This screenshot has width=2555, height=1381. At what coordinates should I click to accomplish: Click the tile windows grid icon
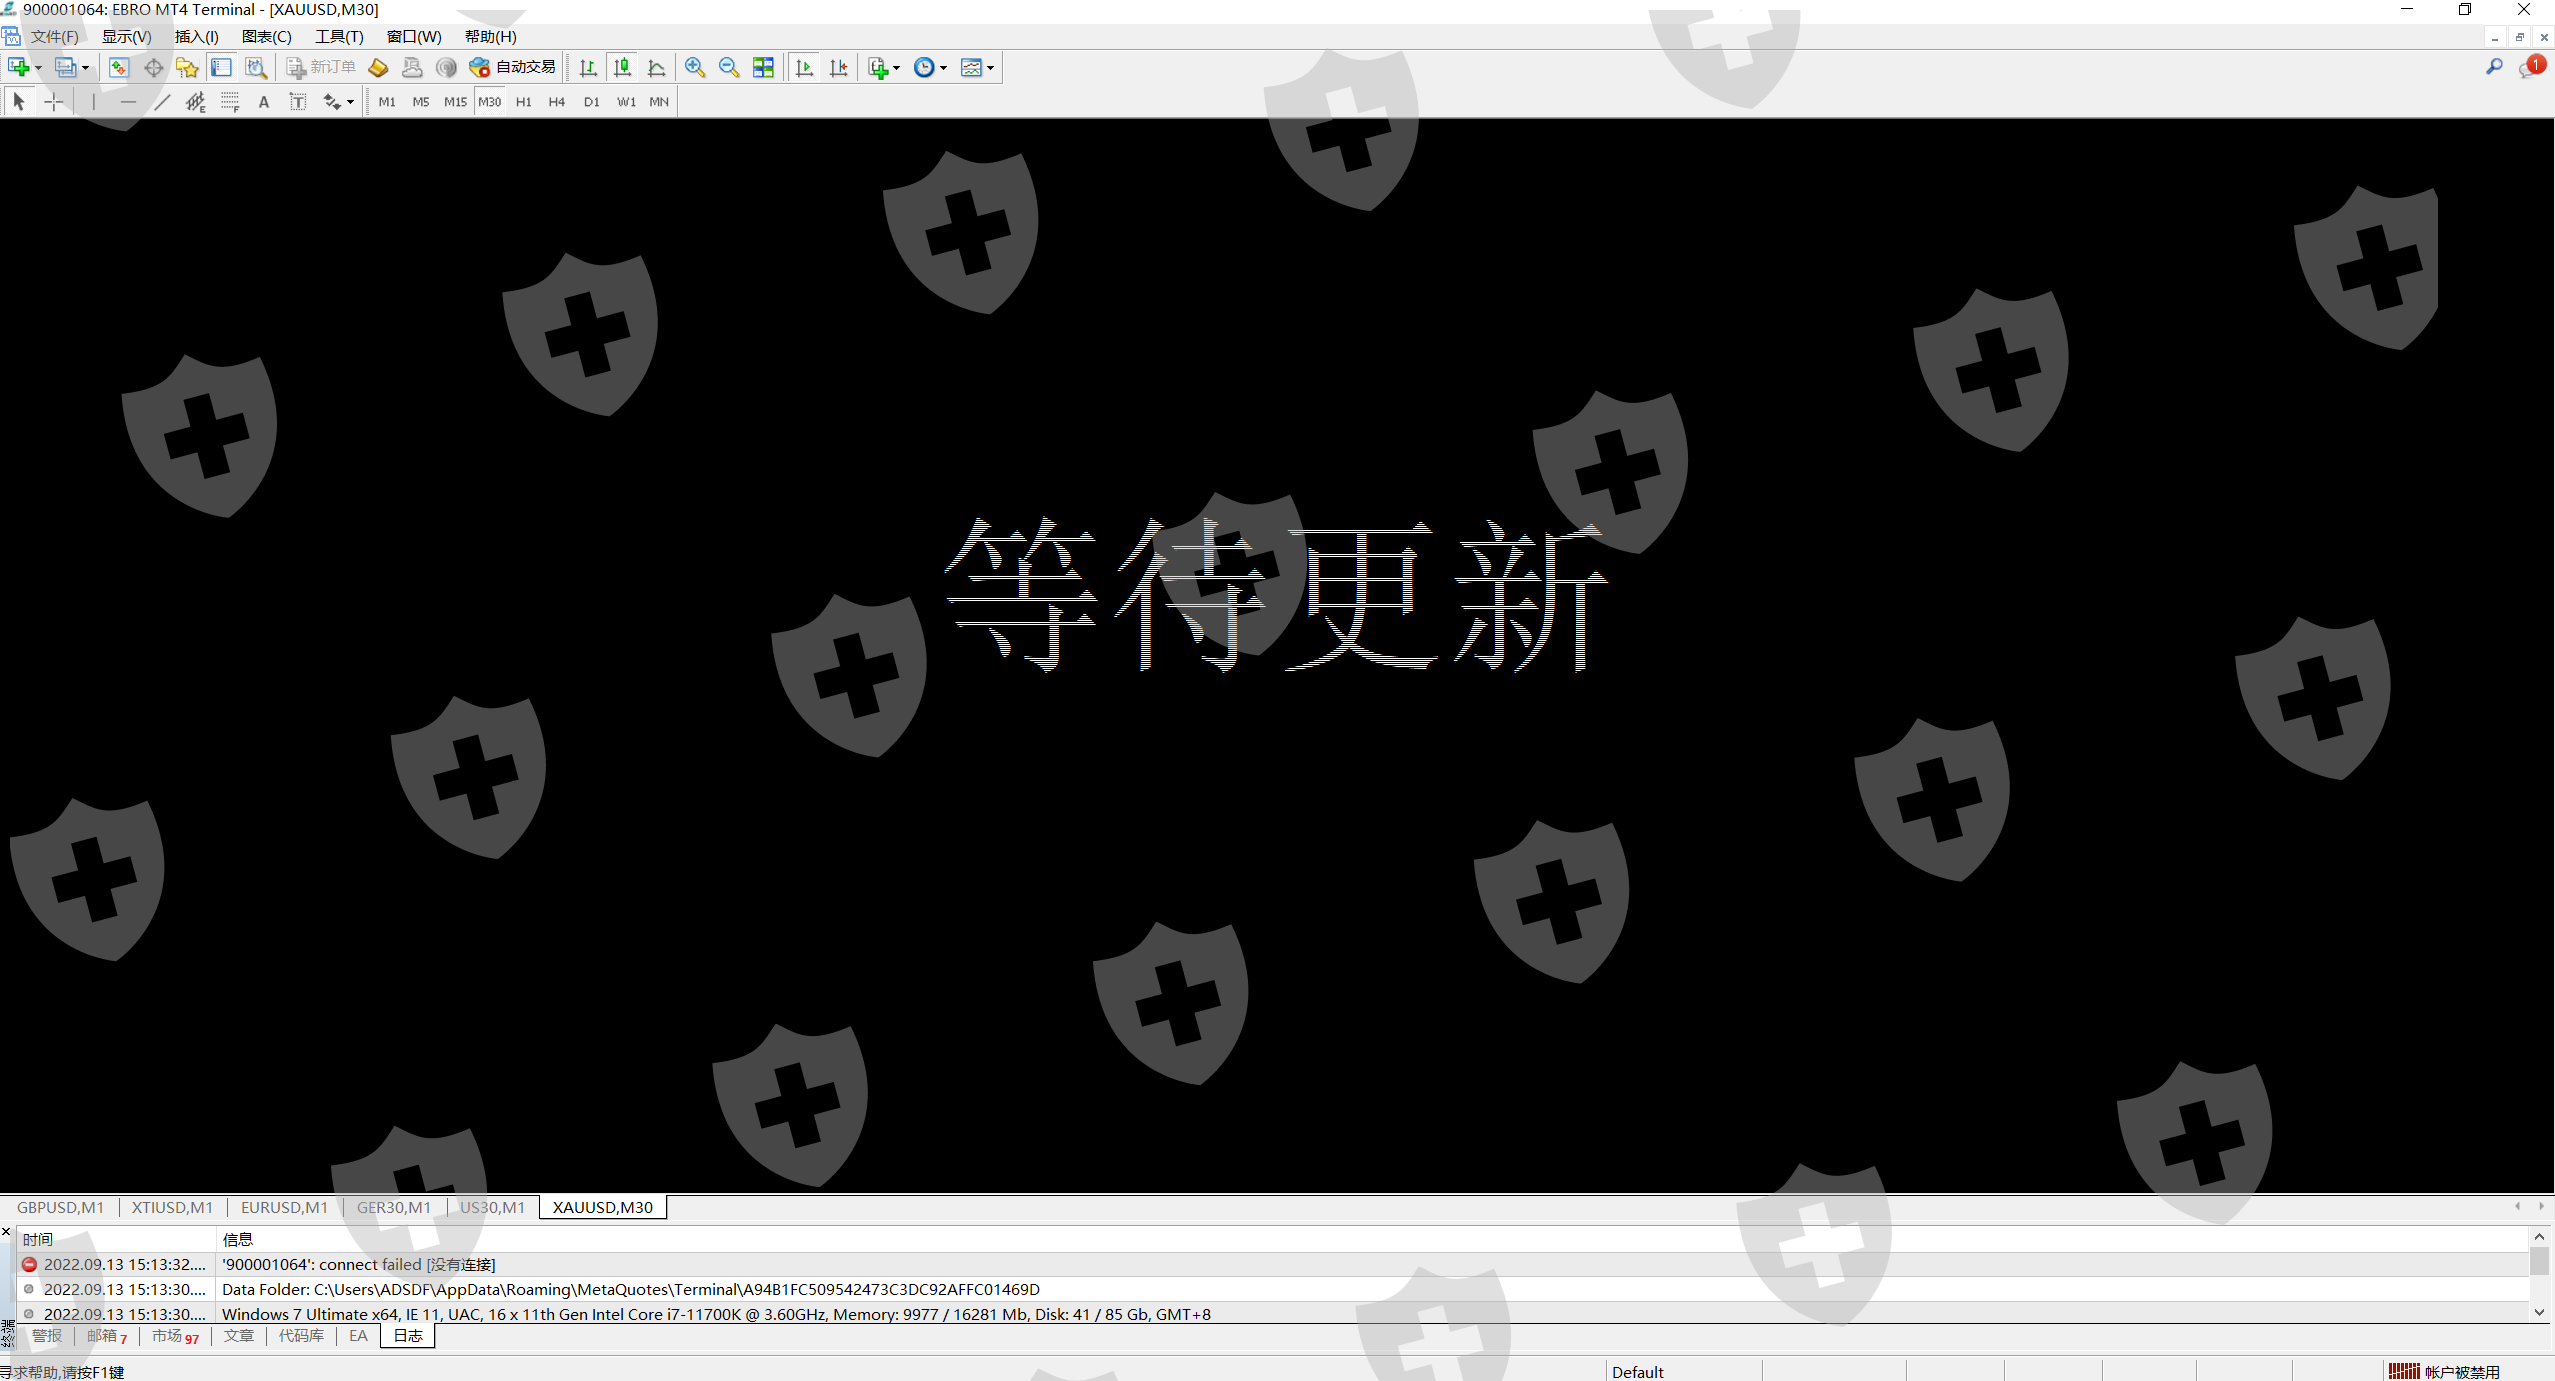(763, 67)
